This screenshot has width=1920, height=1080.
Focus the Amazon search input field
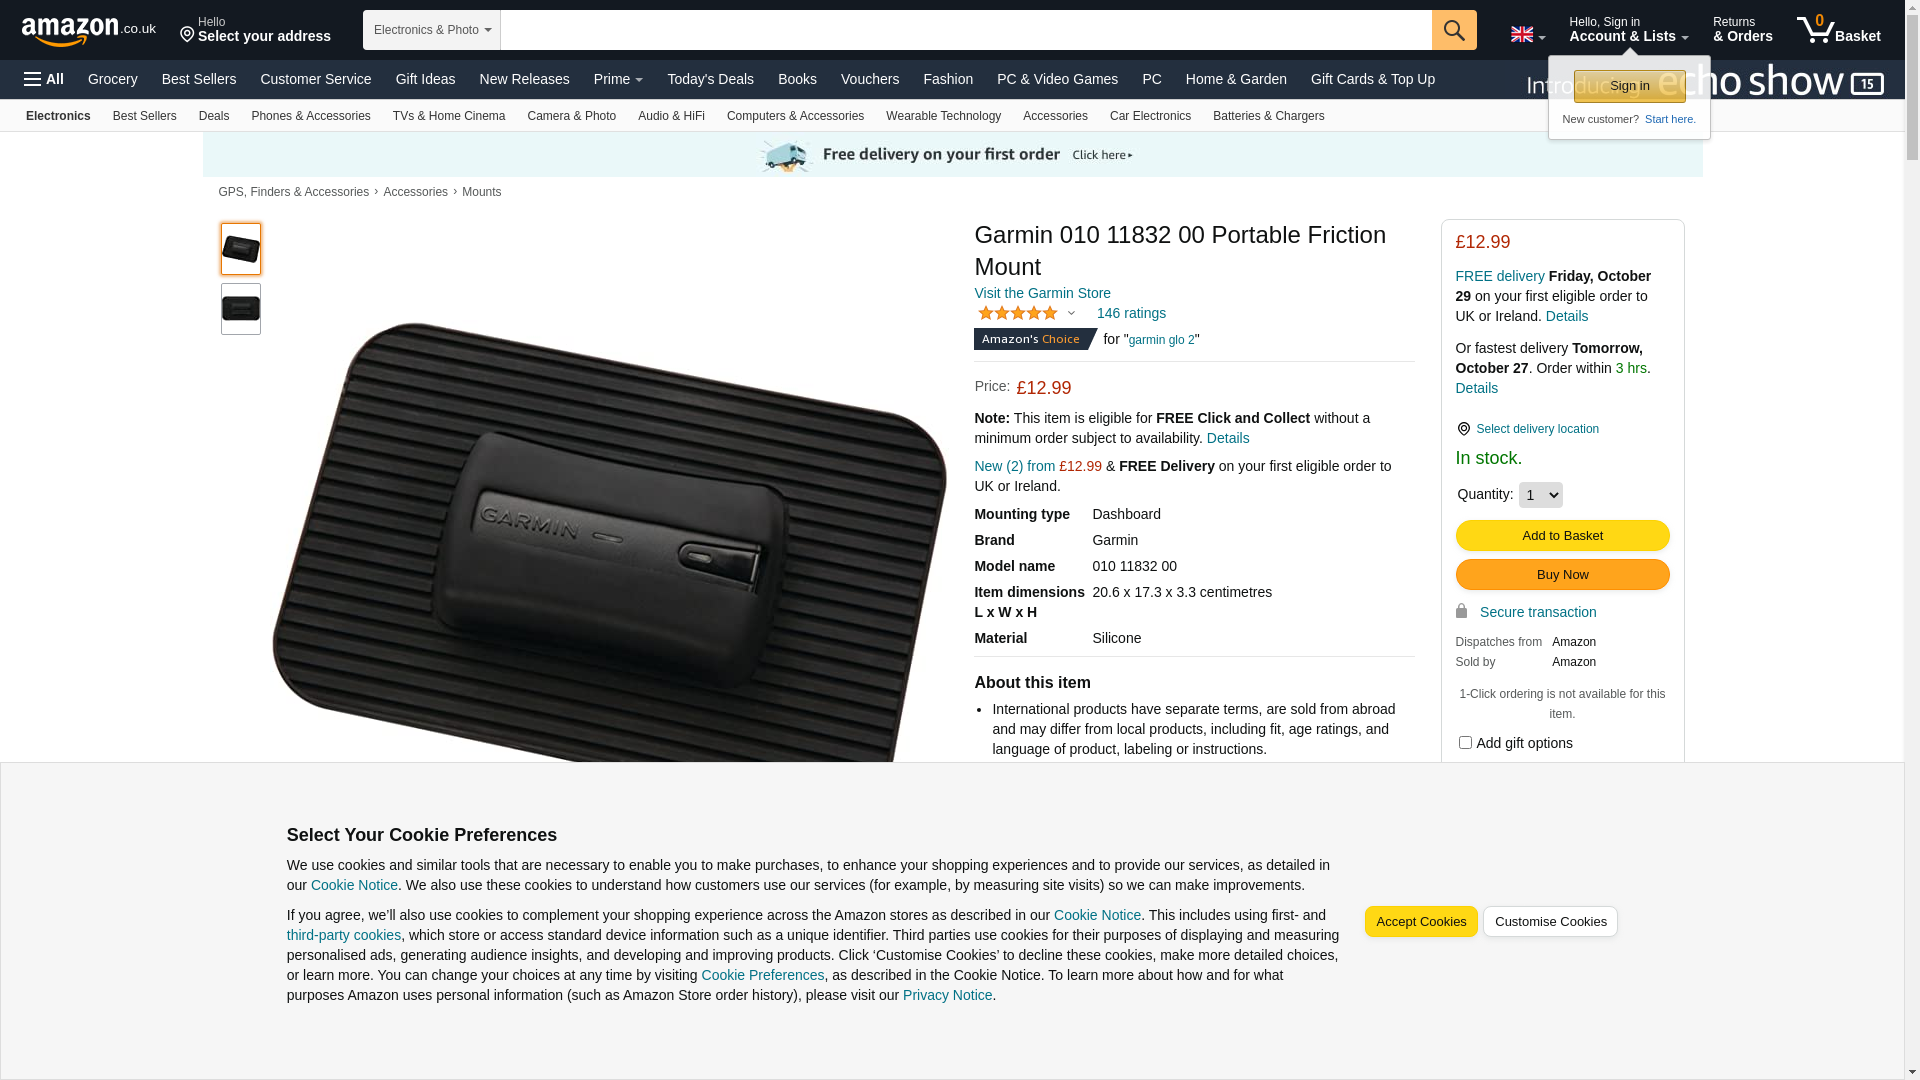[966, 30]
